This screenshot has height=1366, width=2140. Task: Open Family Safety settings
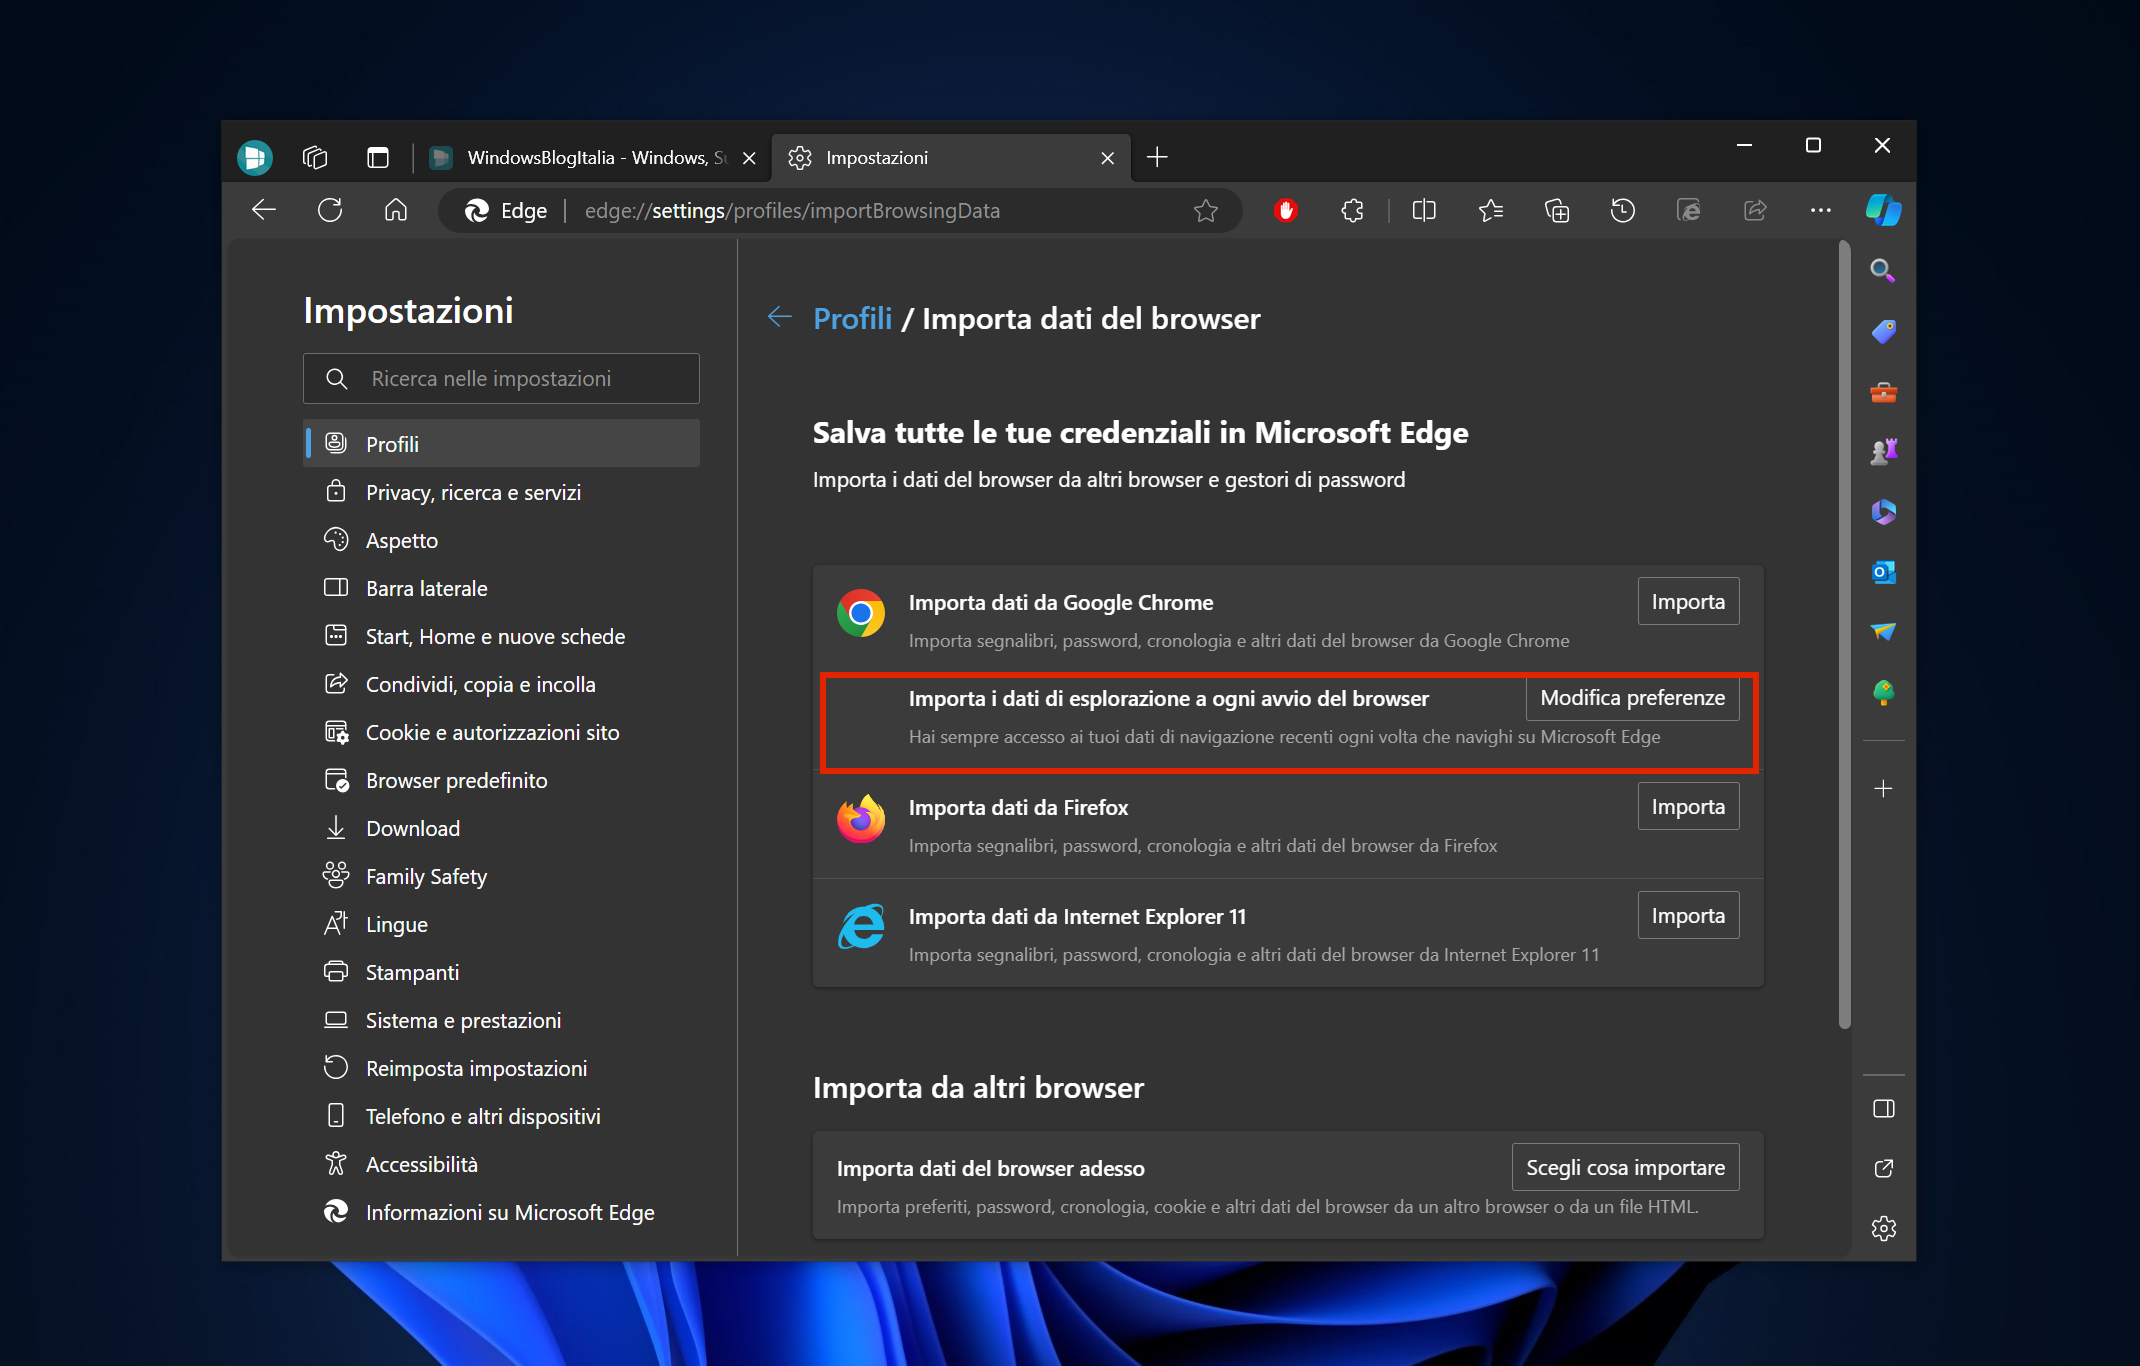[x=501, y=876]
